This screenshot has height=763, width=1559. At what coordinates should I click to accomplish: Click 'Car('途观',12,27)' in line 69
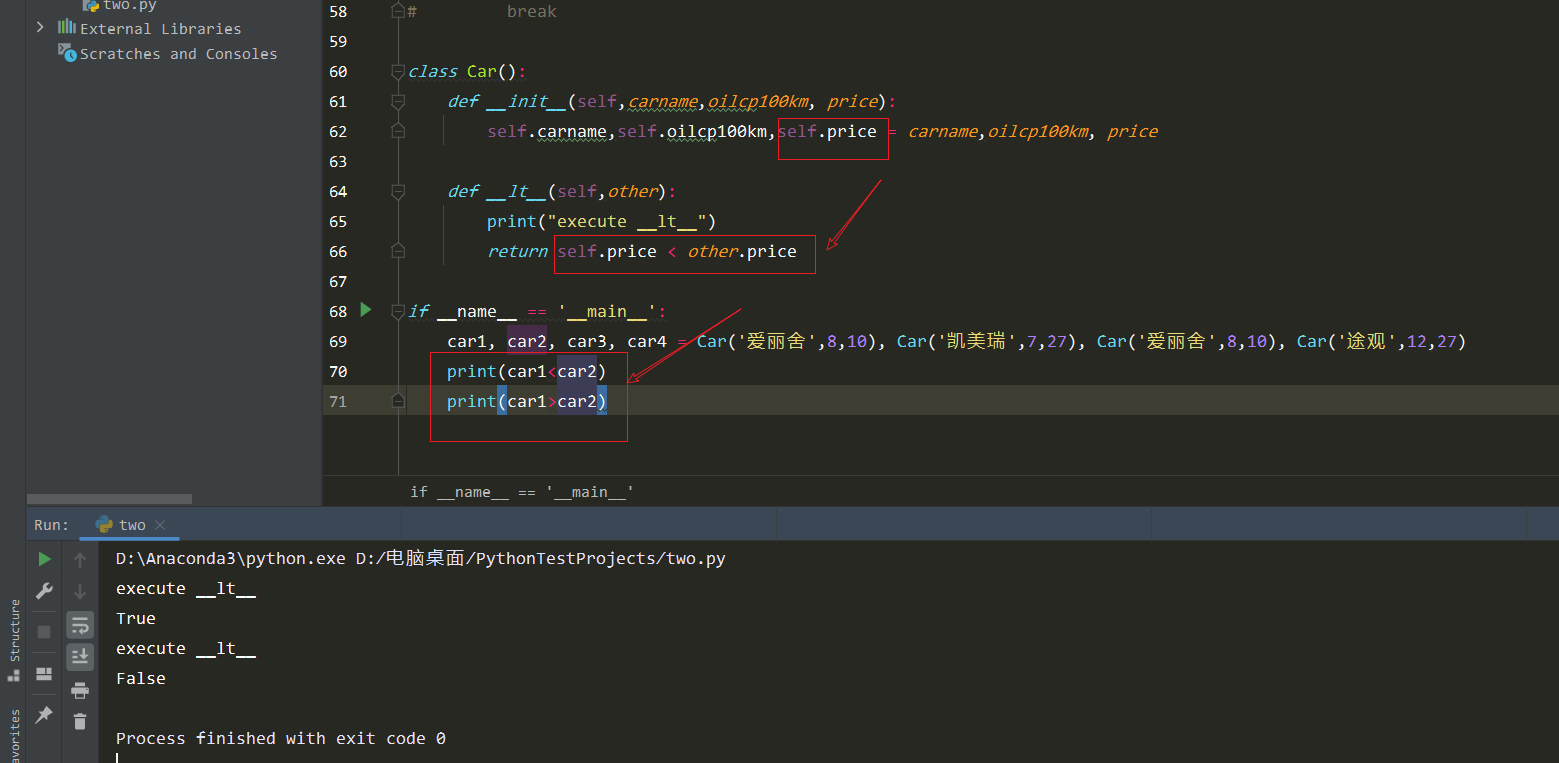coord(1381,341)
